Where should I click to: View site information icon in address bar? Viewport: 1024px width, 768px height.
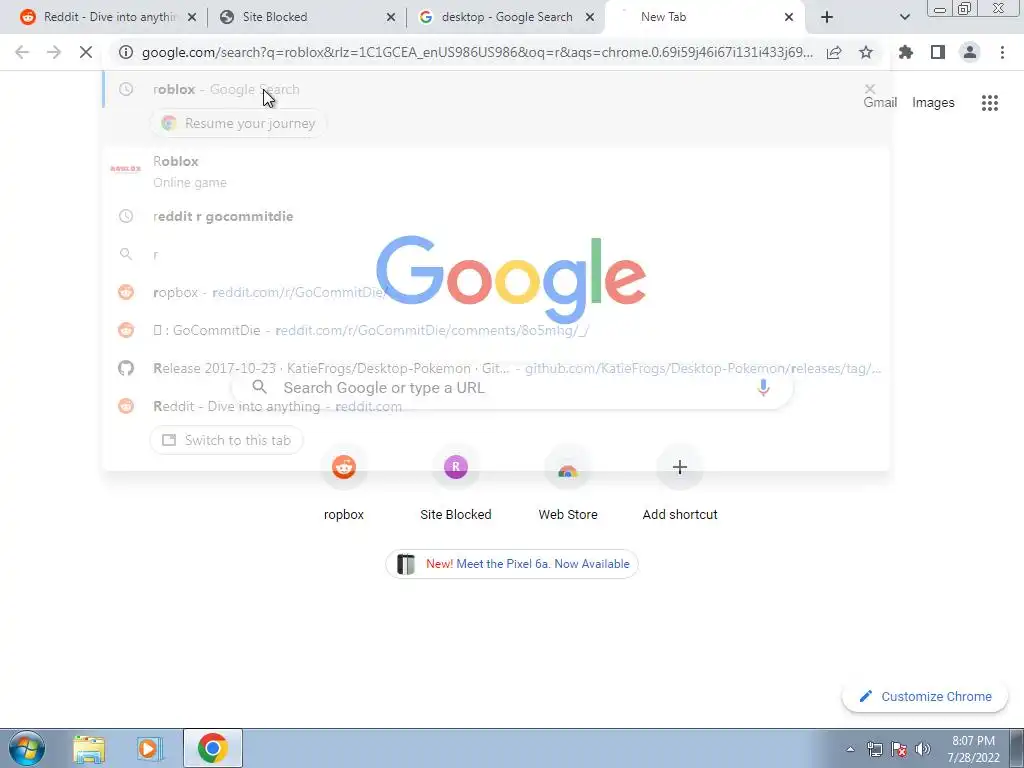[x=126, y=52]
